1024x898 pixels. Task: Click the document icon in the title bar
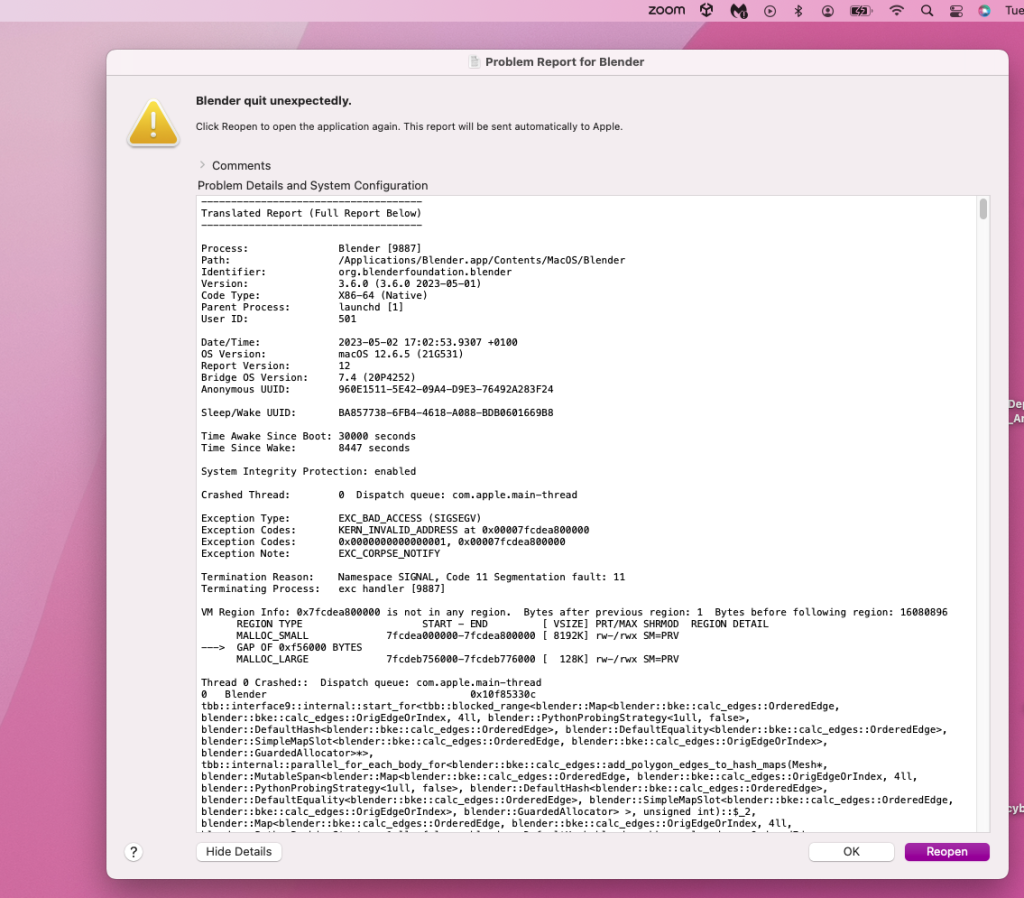475,62
